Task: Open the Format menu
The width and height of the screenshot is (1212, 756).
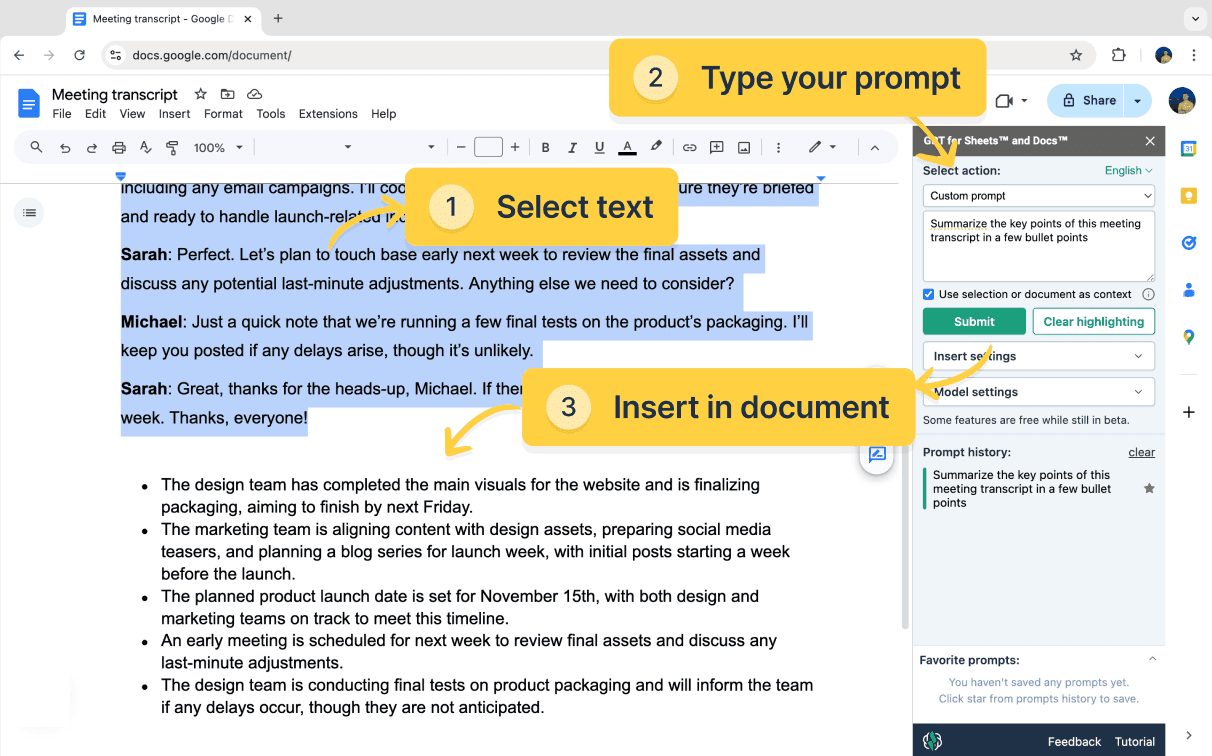Action: (223, 114)
